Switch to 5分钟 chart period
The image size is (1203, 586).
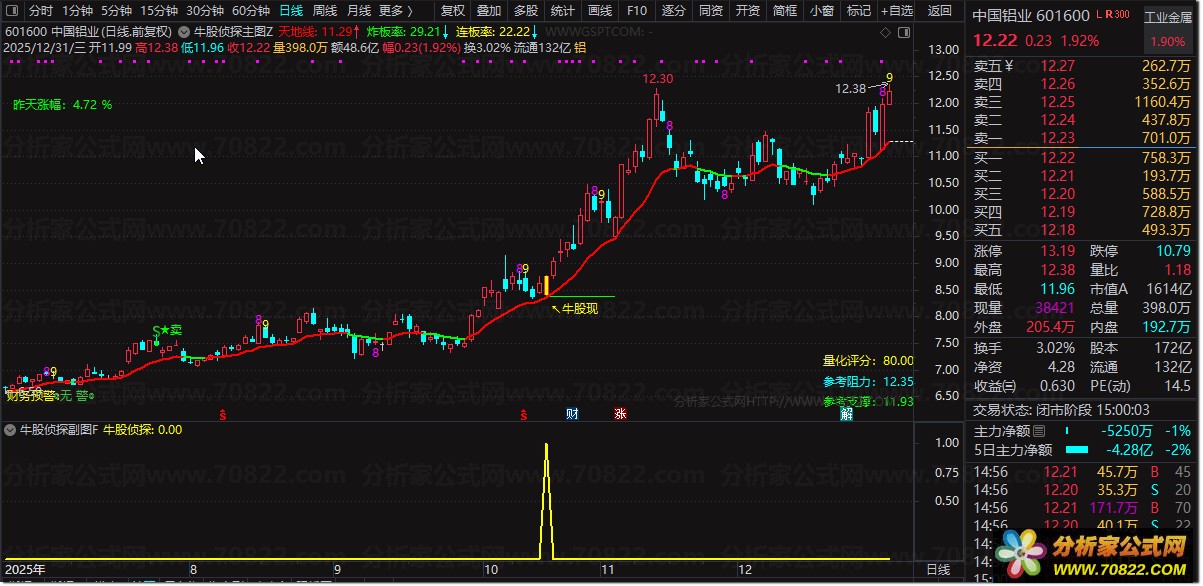[117, 11]
